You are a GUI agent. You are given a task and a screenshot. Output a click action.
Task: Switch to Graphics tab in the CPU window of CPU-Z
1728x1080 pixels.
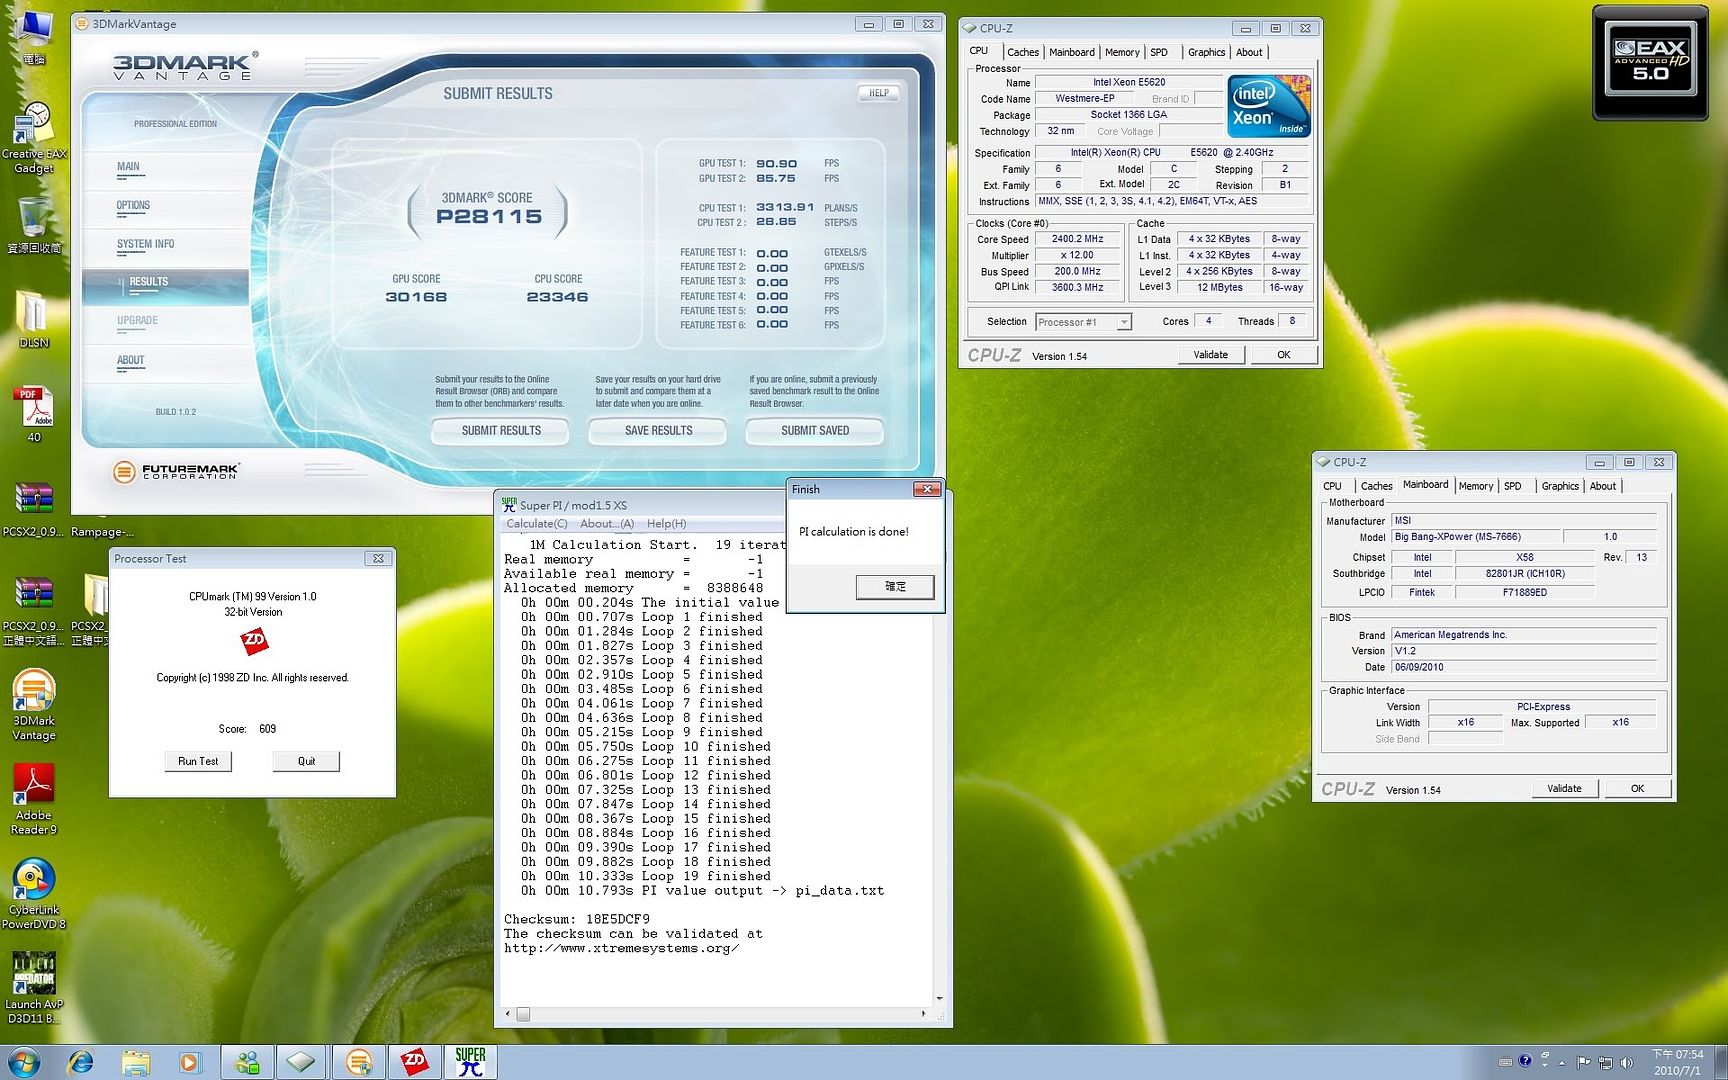click(x=1206, y=52)
